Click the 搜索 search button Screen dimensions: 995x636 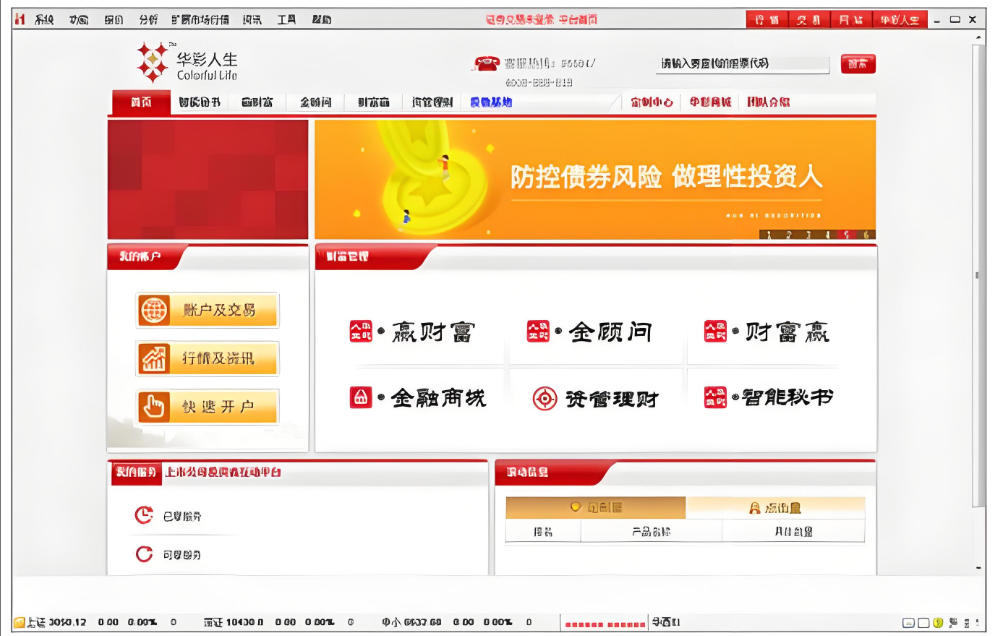tap(858, 63)
